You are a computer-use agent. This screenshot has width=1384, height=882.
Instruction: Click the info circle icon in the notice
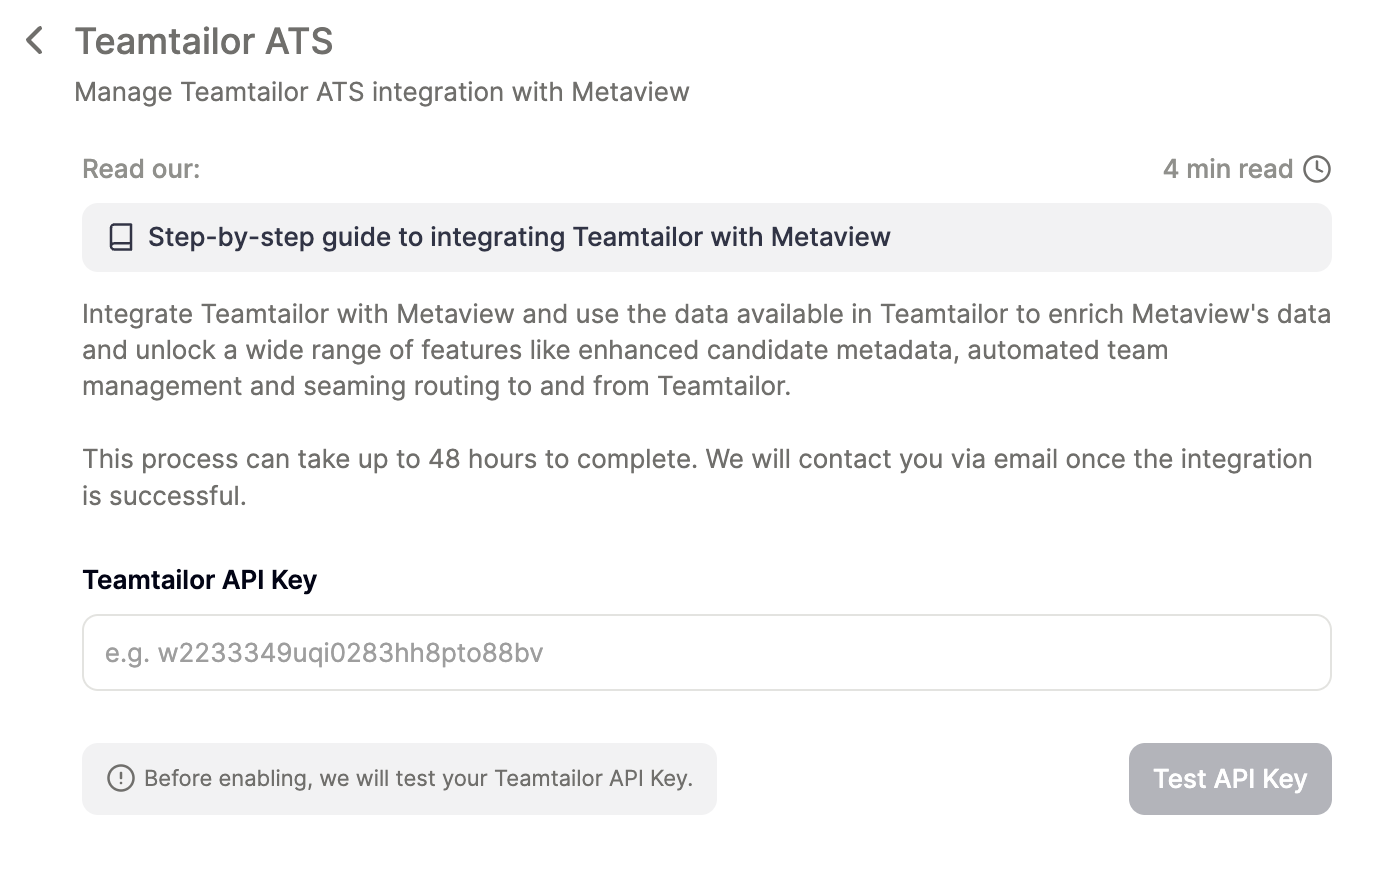click(x=121, y=778)
